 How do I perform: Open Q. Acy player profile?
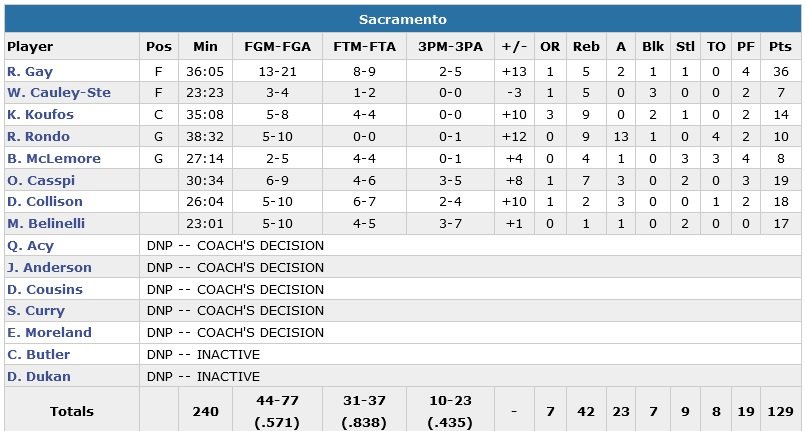(x=30, y=246)
